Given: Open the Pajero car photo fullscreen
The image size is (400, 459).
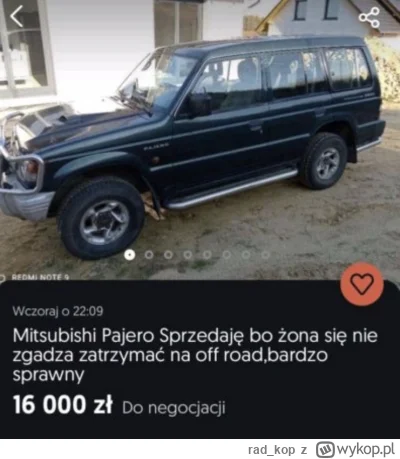Looking at the screenshot, I should (x=200, y=140).
